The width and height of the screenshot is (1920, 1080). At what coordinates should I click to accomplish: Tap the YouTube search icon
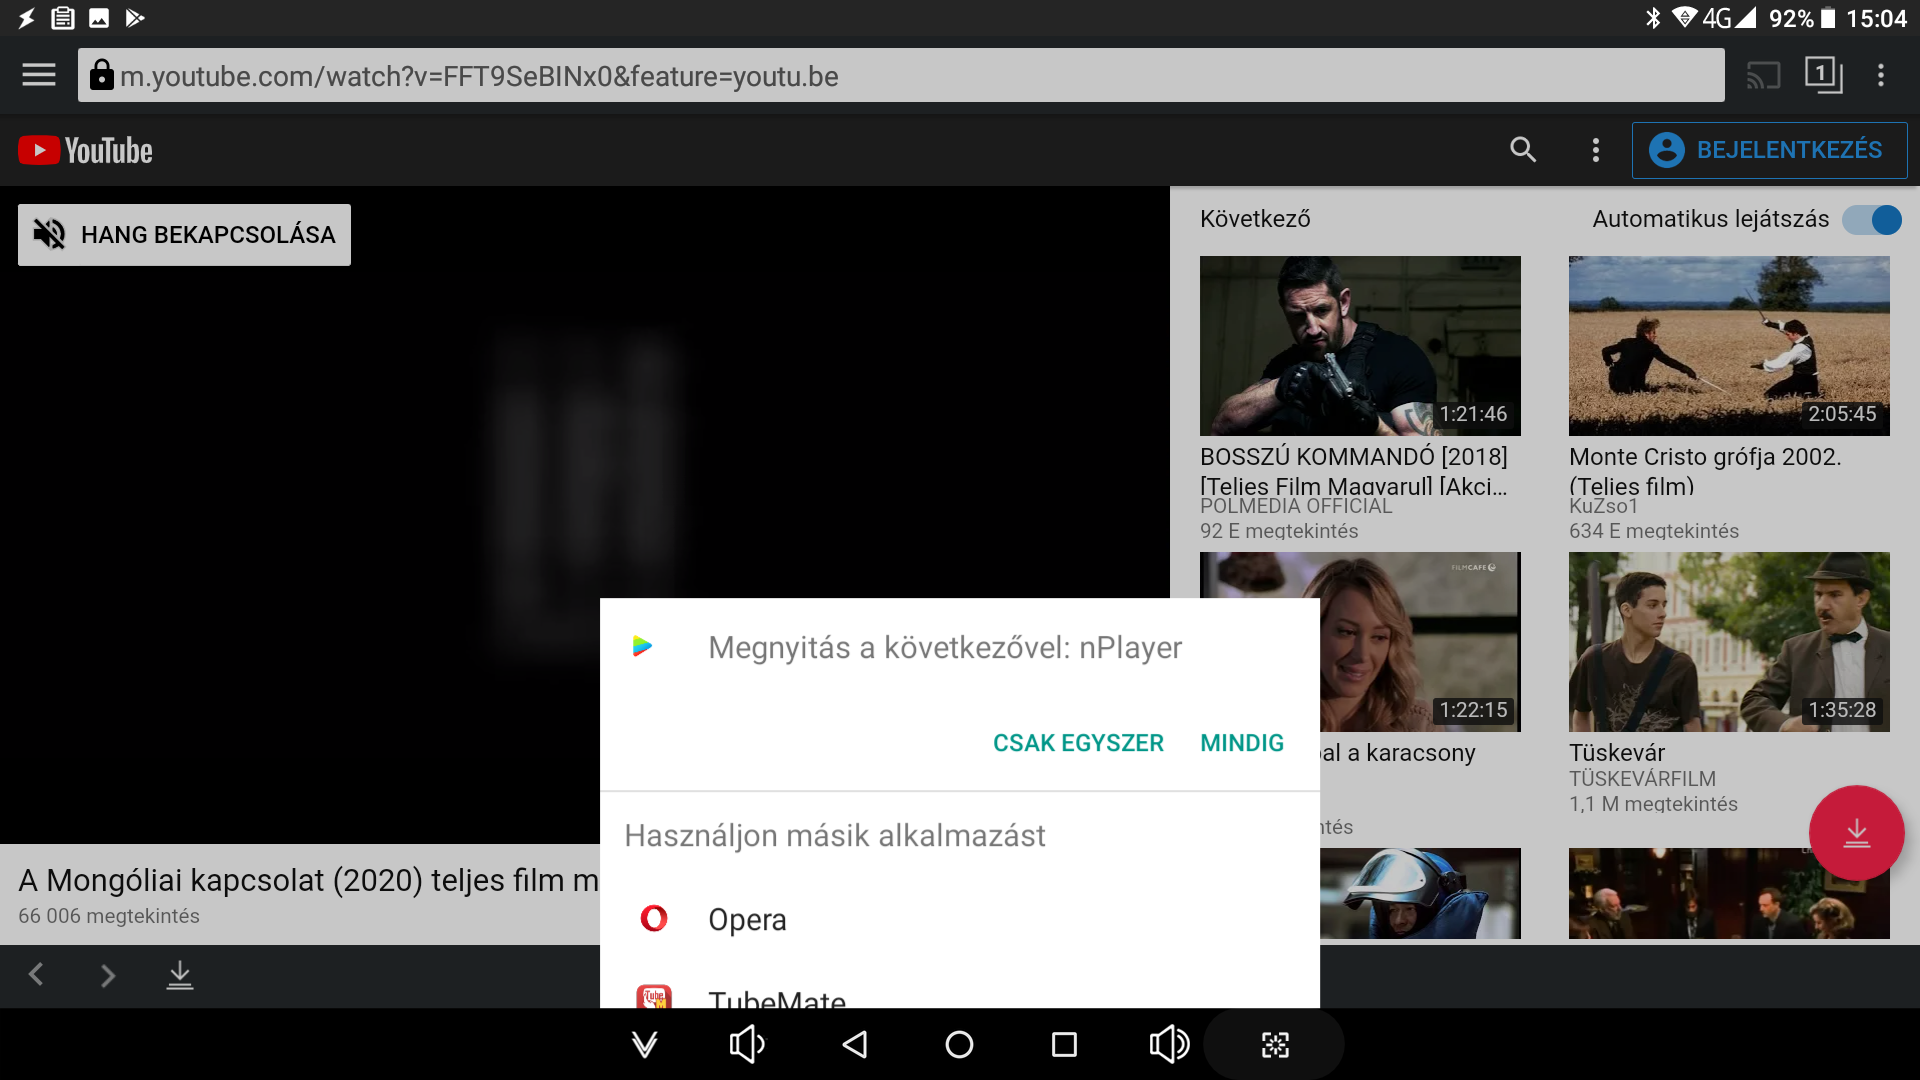1522,150
